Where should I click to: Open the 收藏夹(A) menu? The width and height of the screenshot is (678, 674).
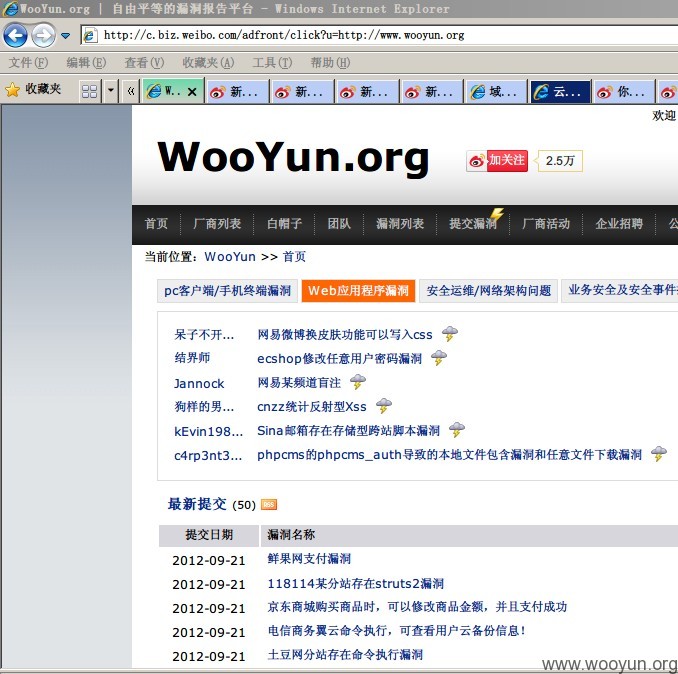click(x=208, y=63)
